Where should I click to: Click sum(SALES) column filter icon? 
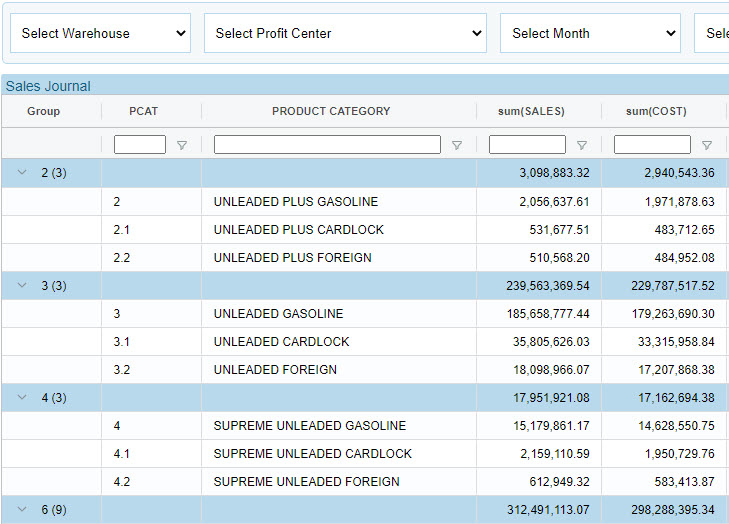point(582,146)
